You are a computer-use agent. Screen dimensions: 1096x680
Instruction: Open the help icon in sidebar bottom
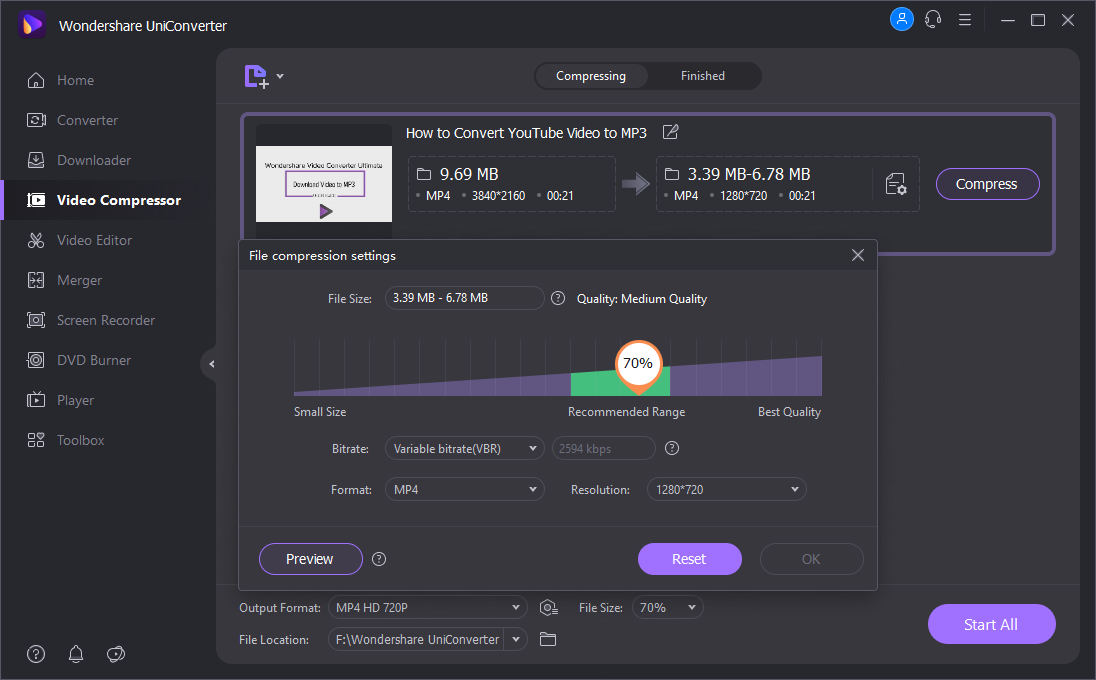click(x=36, y=654)
